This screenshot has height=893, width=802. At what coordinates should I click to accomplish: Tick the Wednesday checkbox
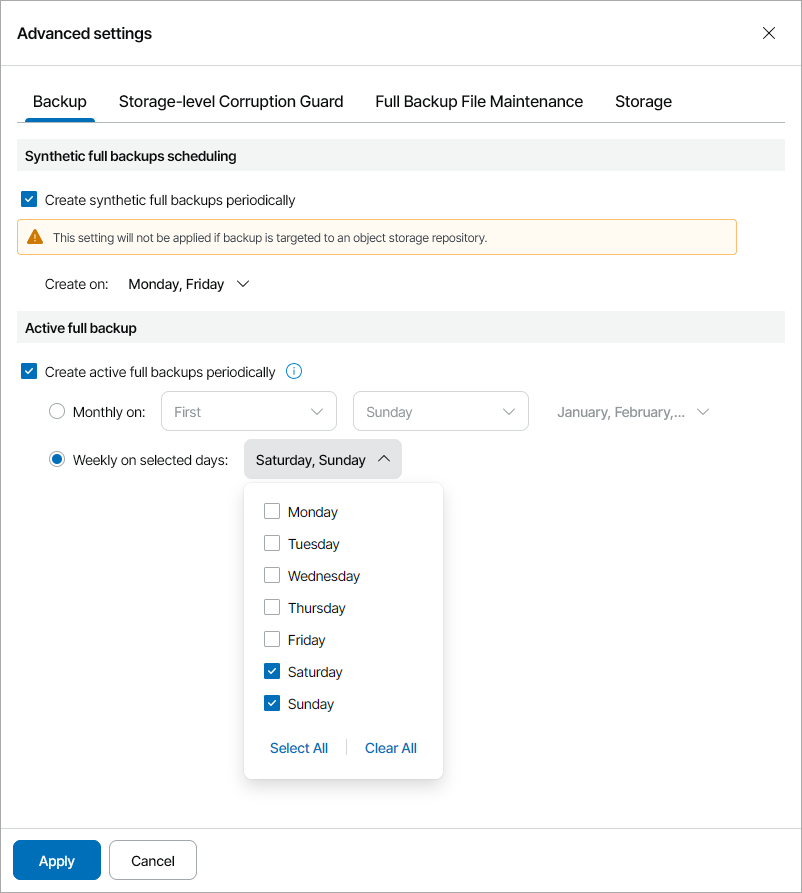coord(272,576)
